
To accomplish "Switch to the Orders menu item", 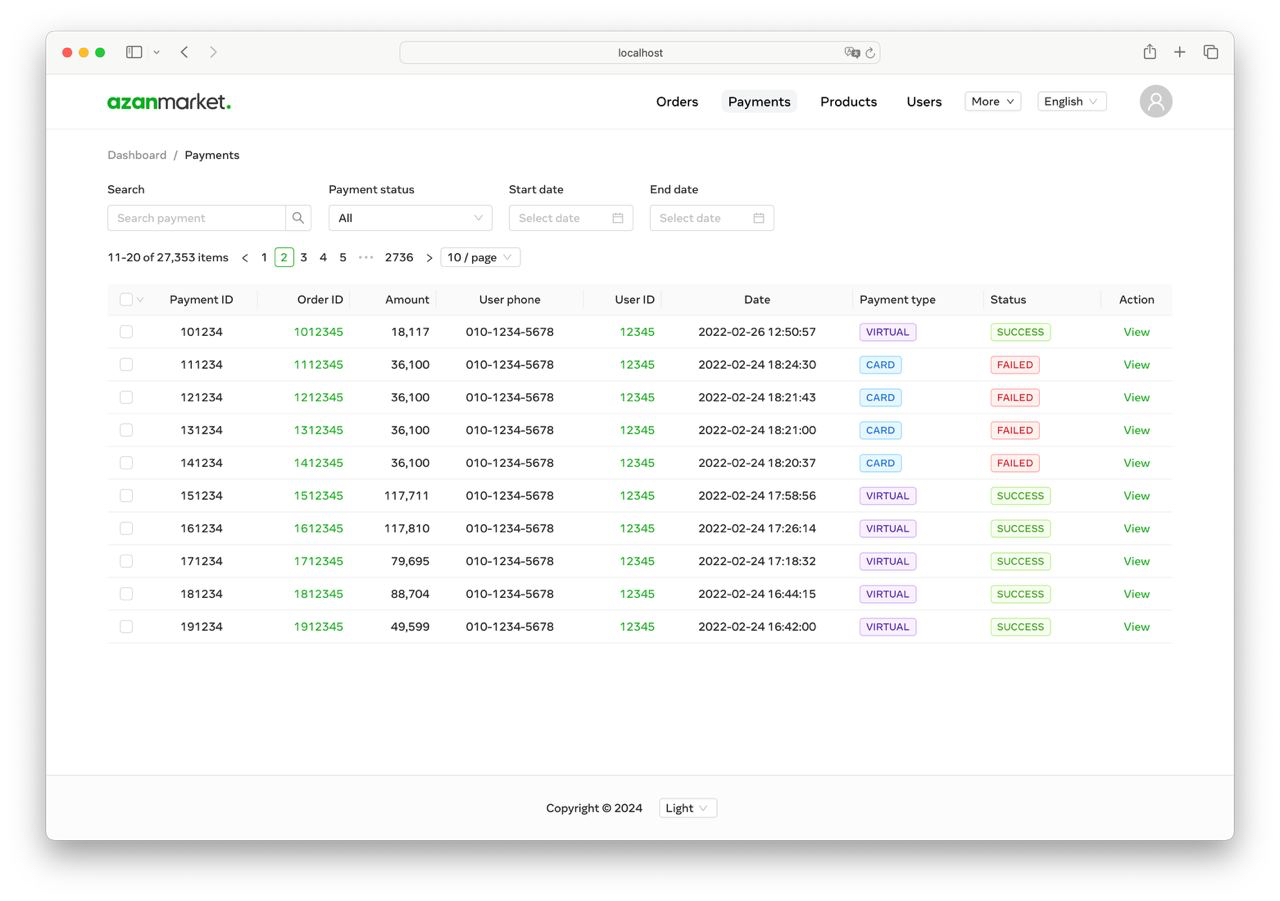I will tap(677, 101).
